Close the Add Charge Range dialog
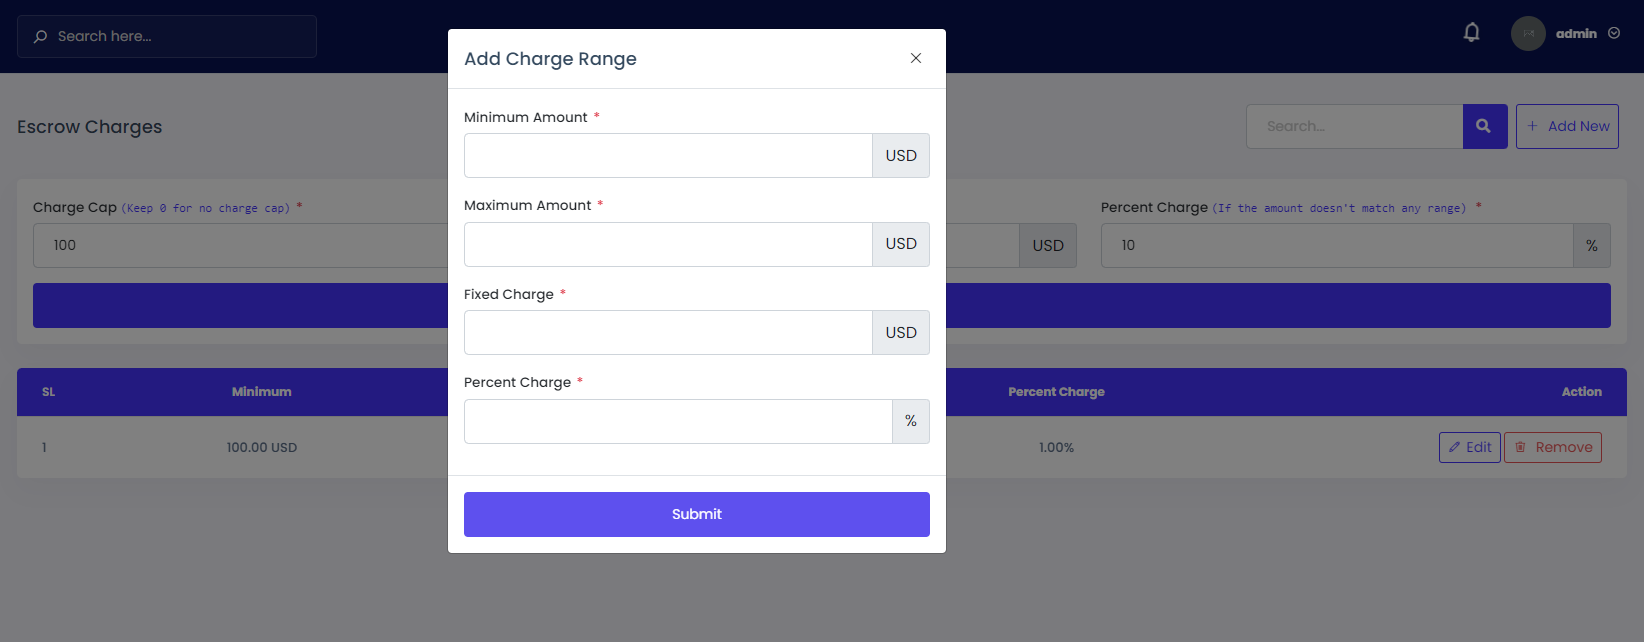Screen dimensions: 1644x642 915,58
